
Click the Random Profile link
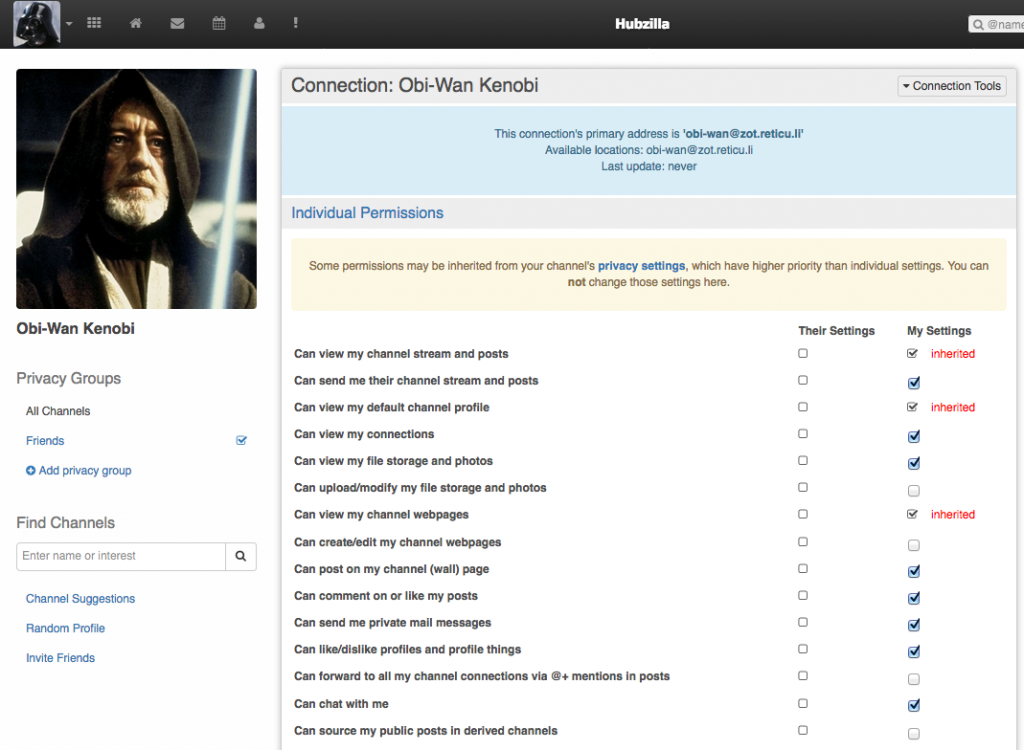pyautogui.click(x=65, y=628)
